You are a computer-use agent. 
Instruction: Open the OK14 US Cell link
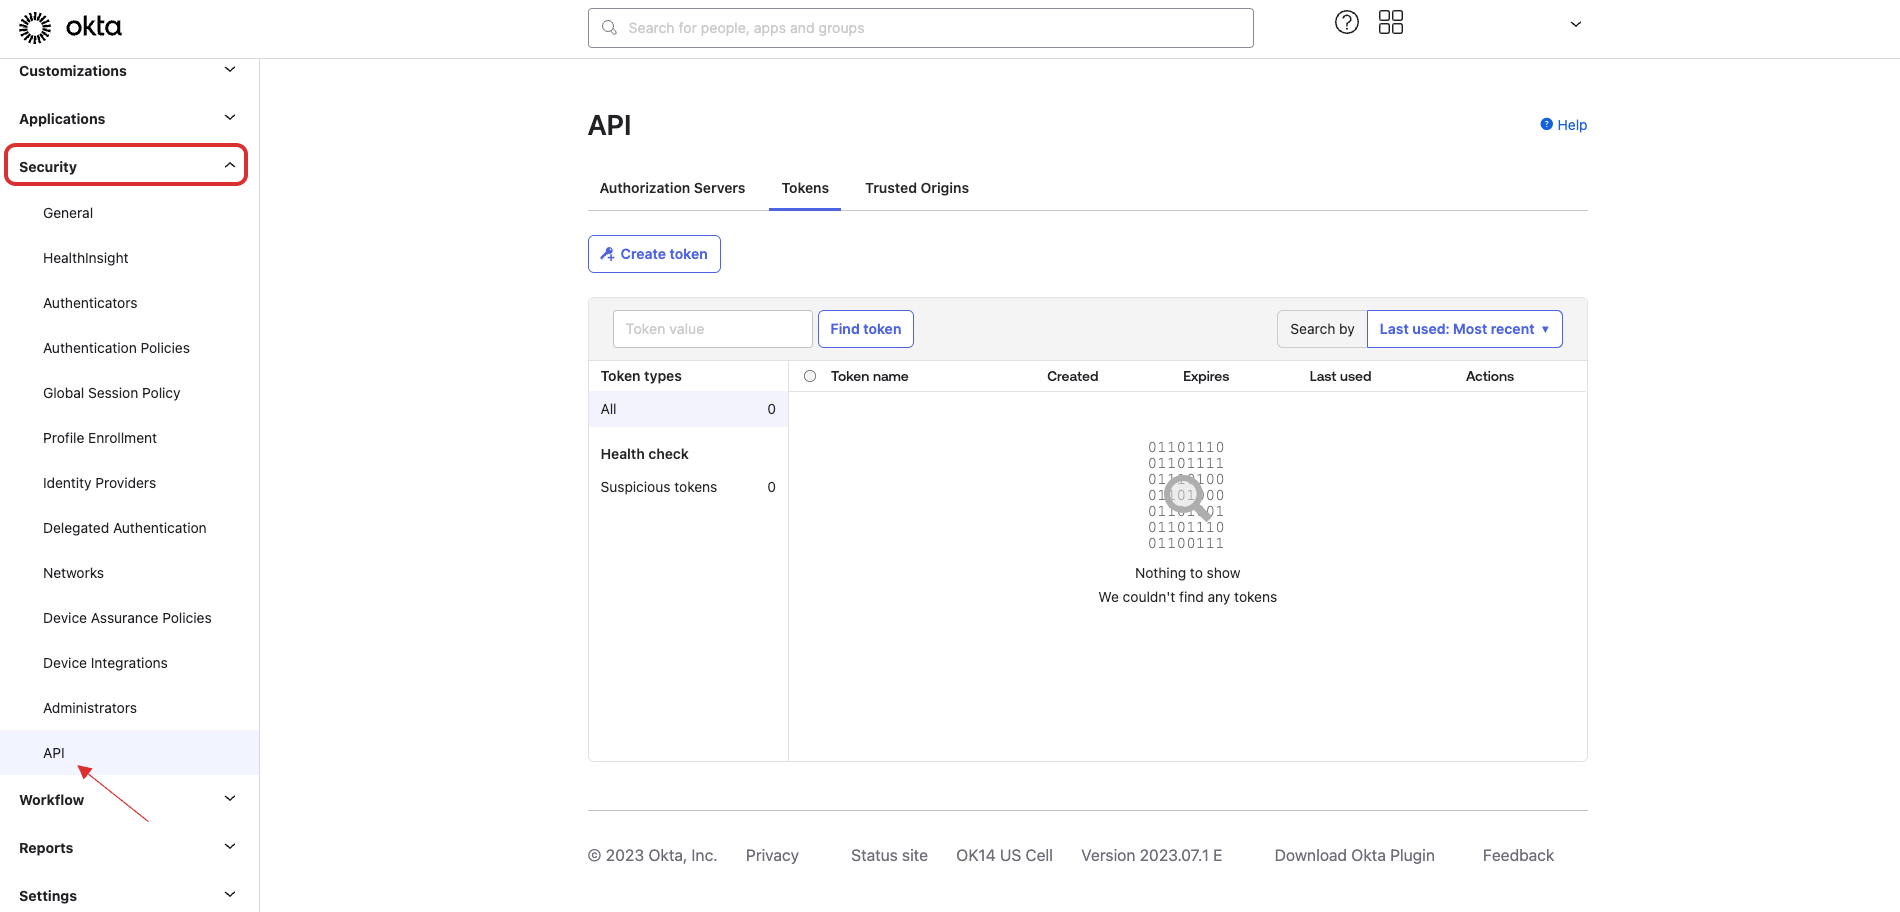1004,855
